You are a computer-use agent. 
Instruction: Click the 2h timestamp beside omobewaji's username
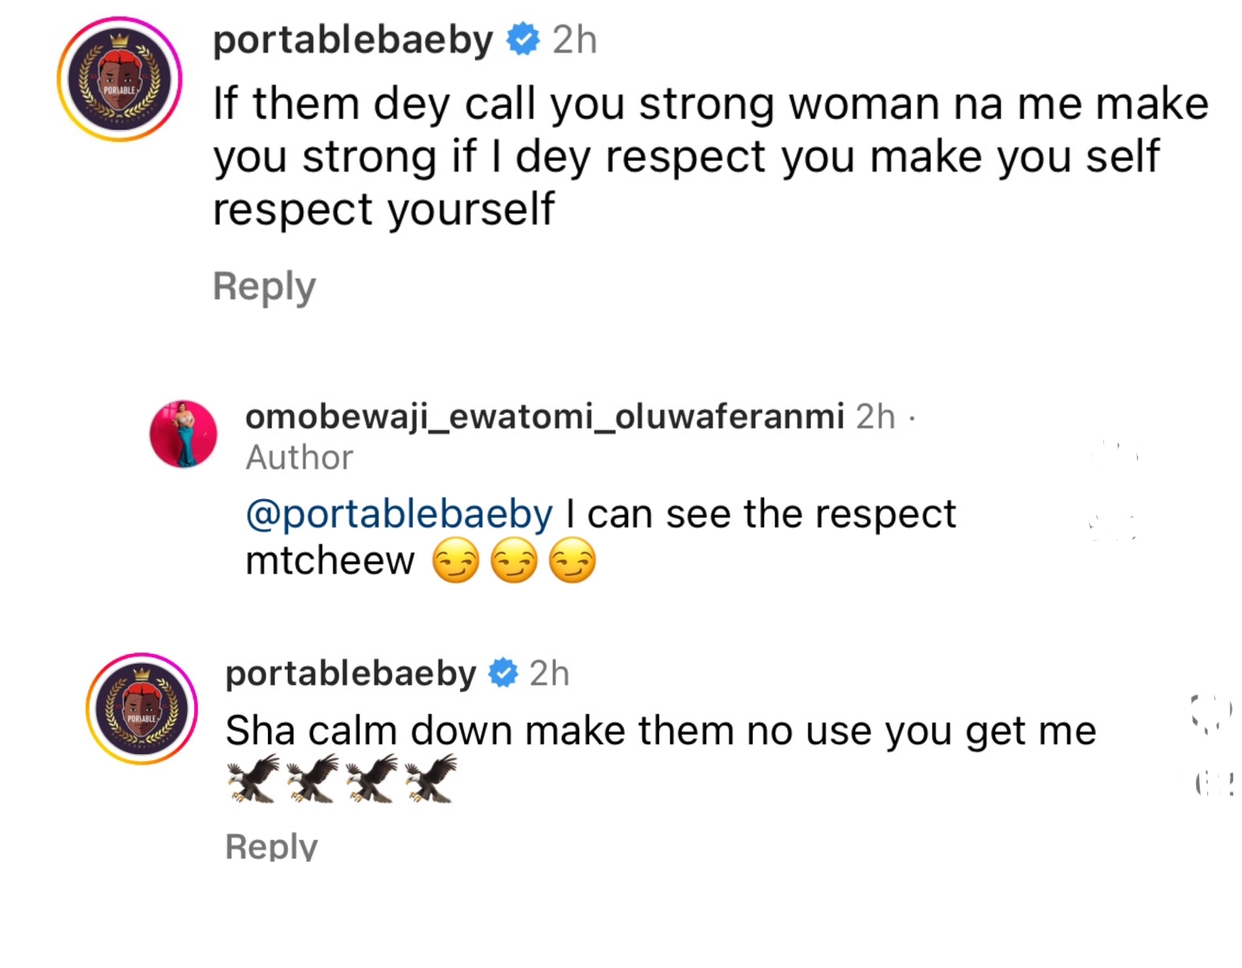click(875, 415)
